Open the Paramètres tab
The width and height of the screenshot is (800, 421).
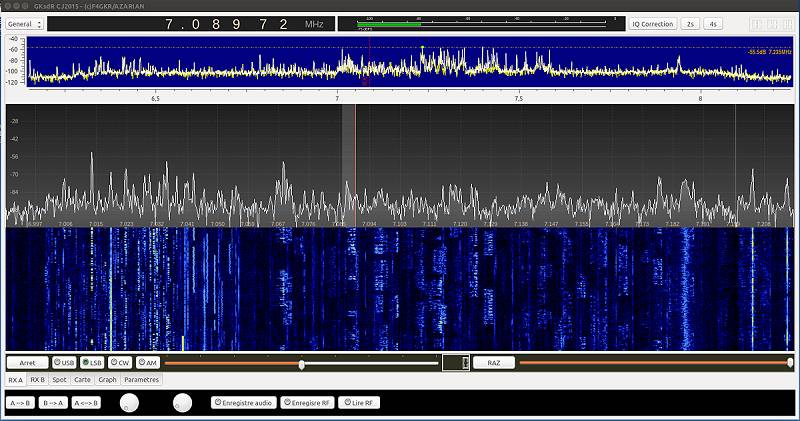coord(141,380)
